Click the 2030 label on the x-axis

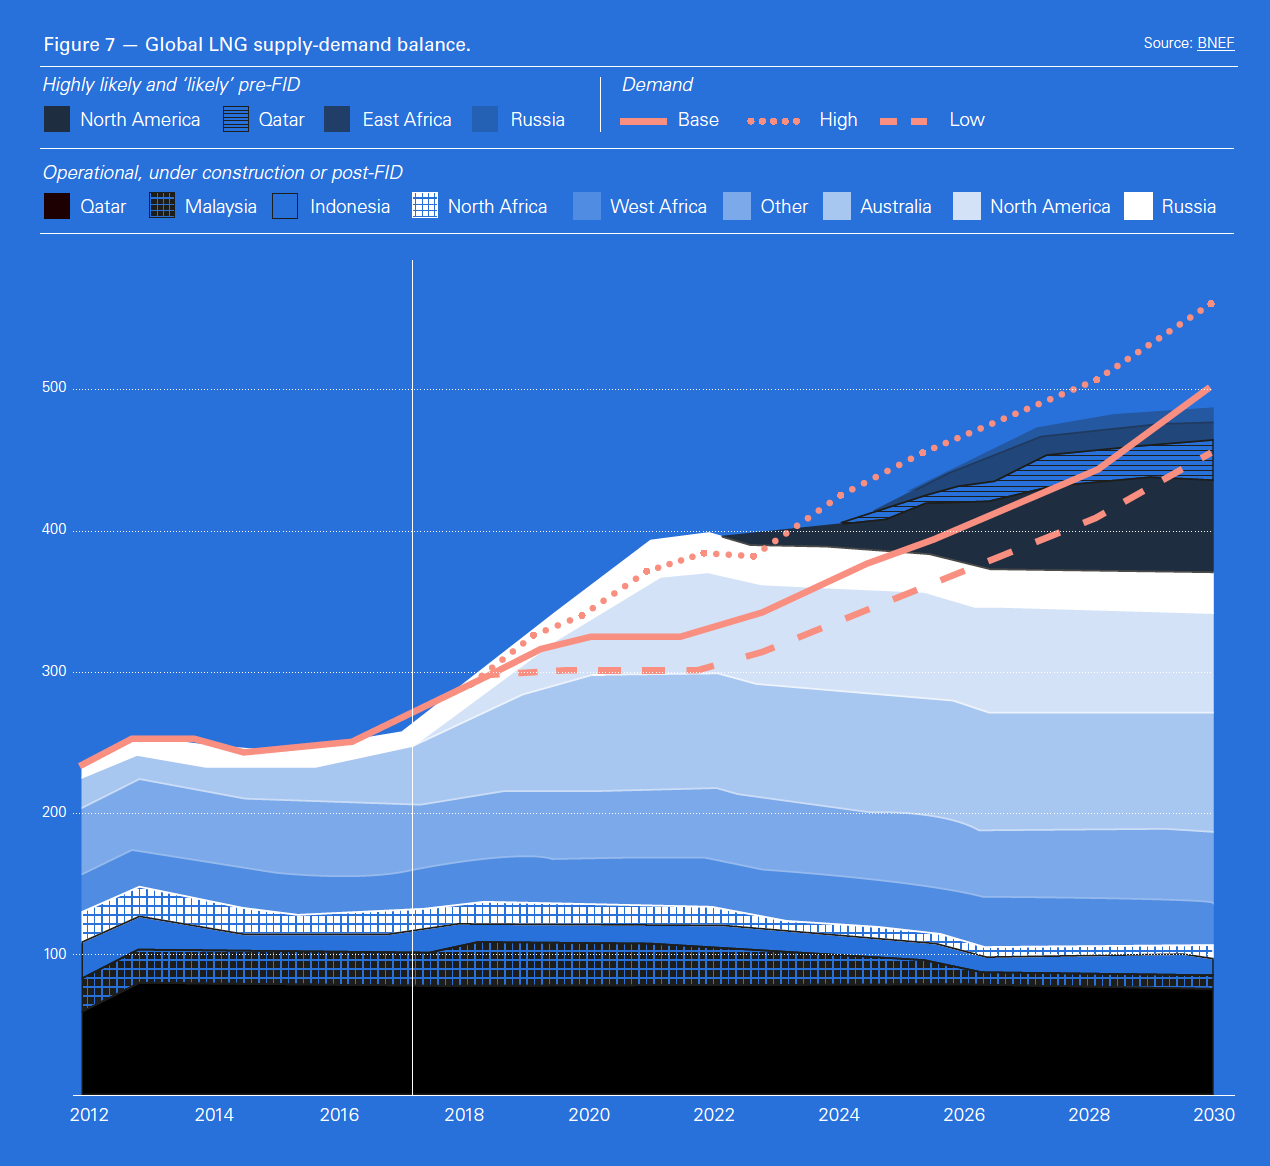pos(1213,1115)
